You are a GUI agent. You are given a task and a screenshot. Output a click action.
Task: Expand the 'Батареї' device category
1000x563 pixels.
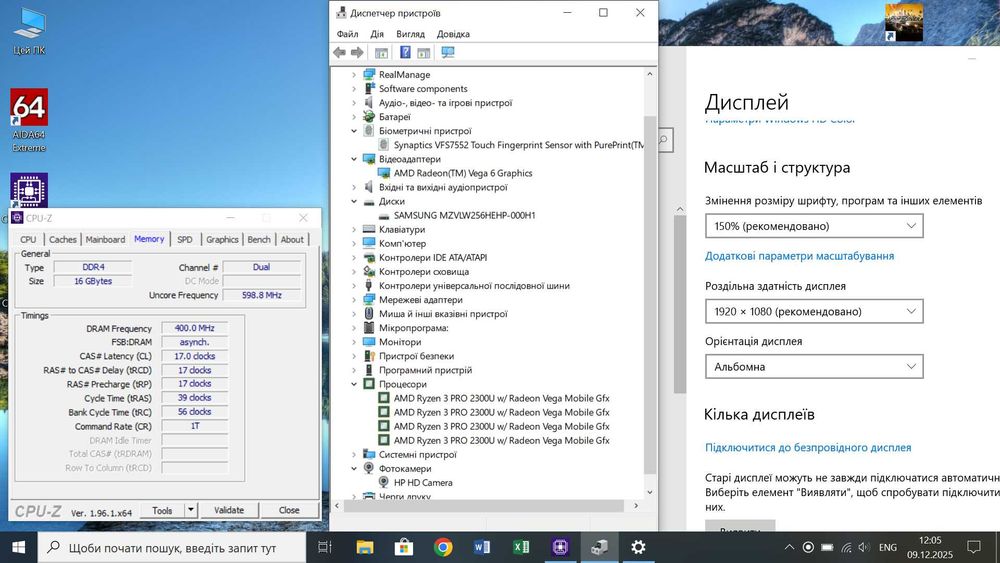(354, 117)
